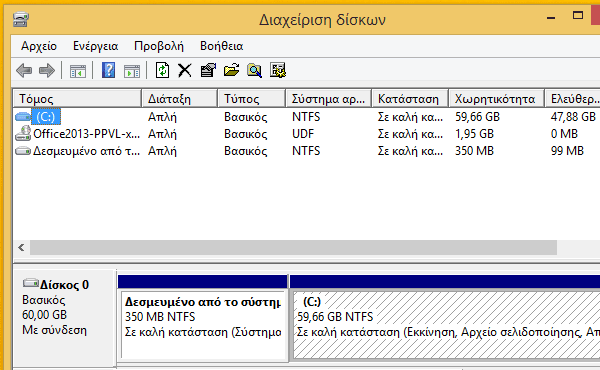Toggle the console tree pane icon
The height and width of the screenshot is (370, 600).
pyautogui.click(x=78, y=71)
